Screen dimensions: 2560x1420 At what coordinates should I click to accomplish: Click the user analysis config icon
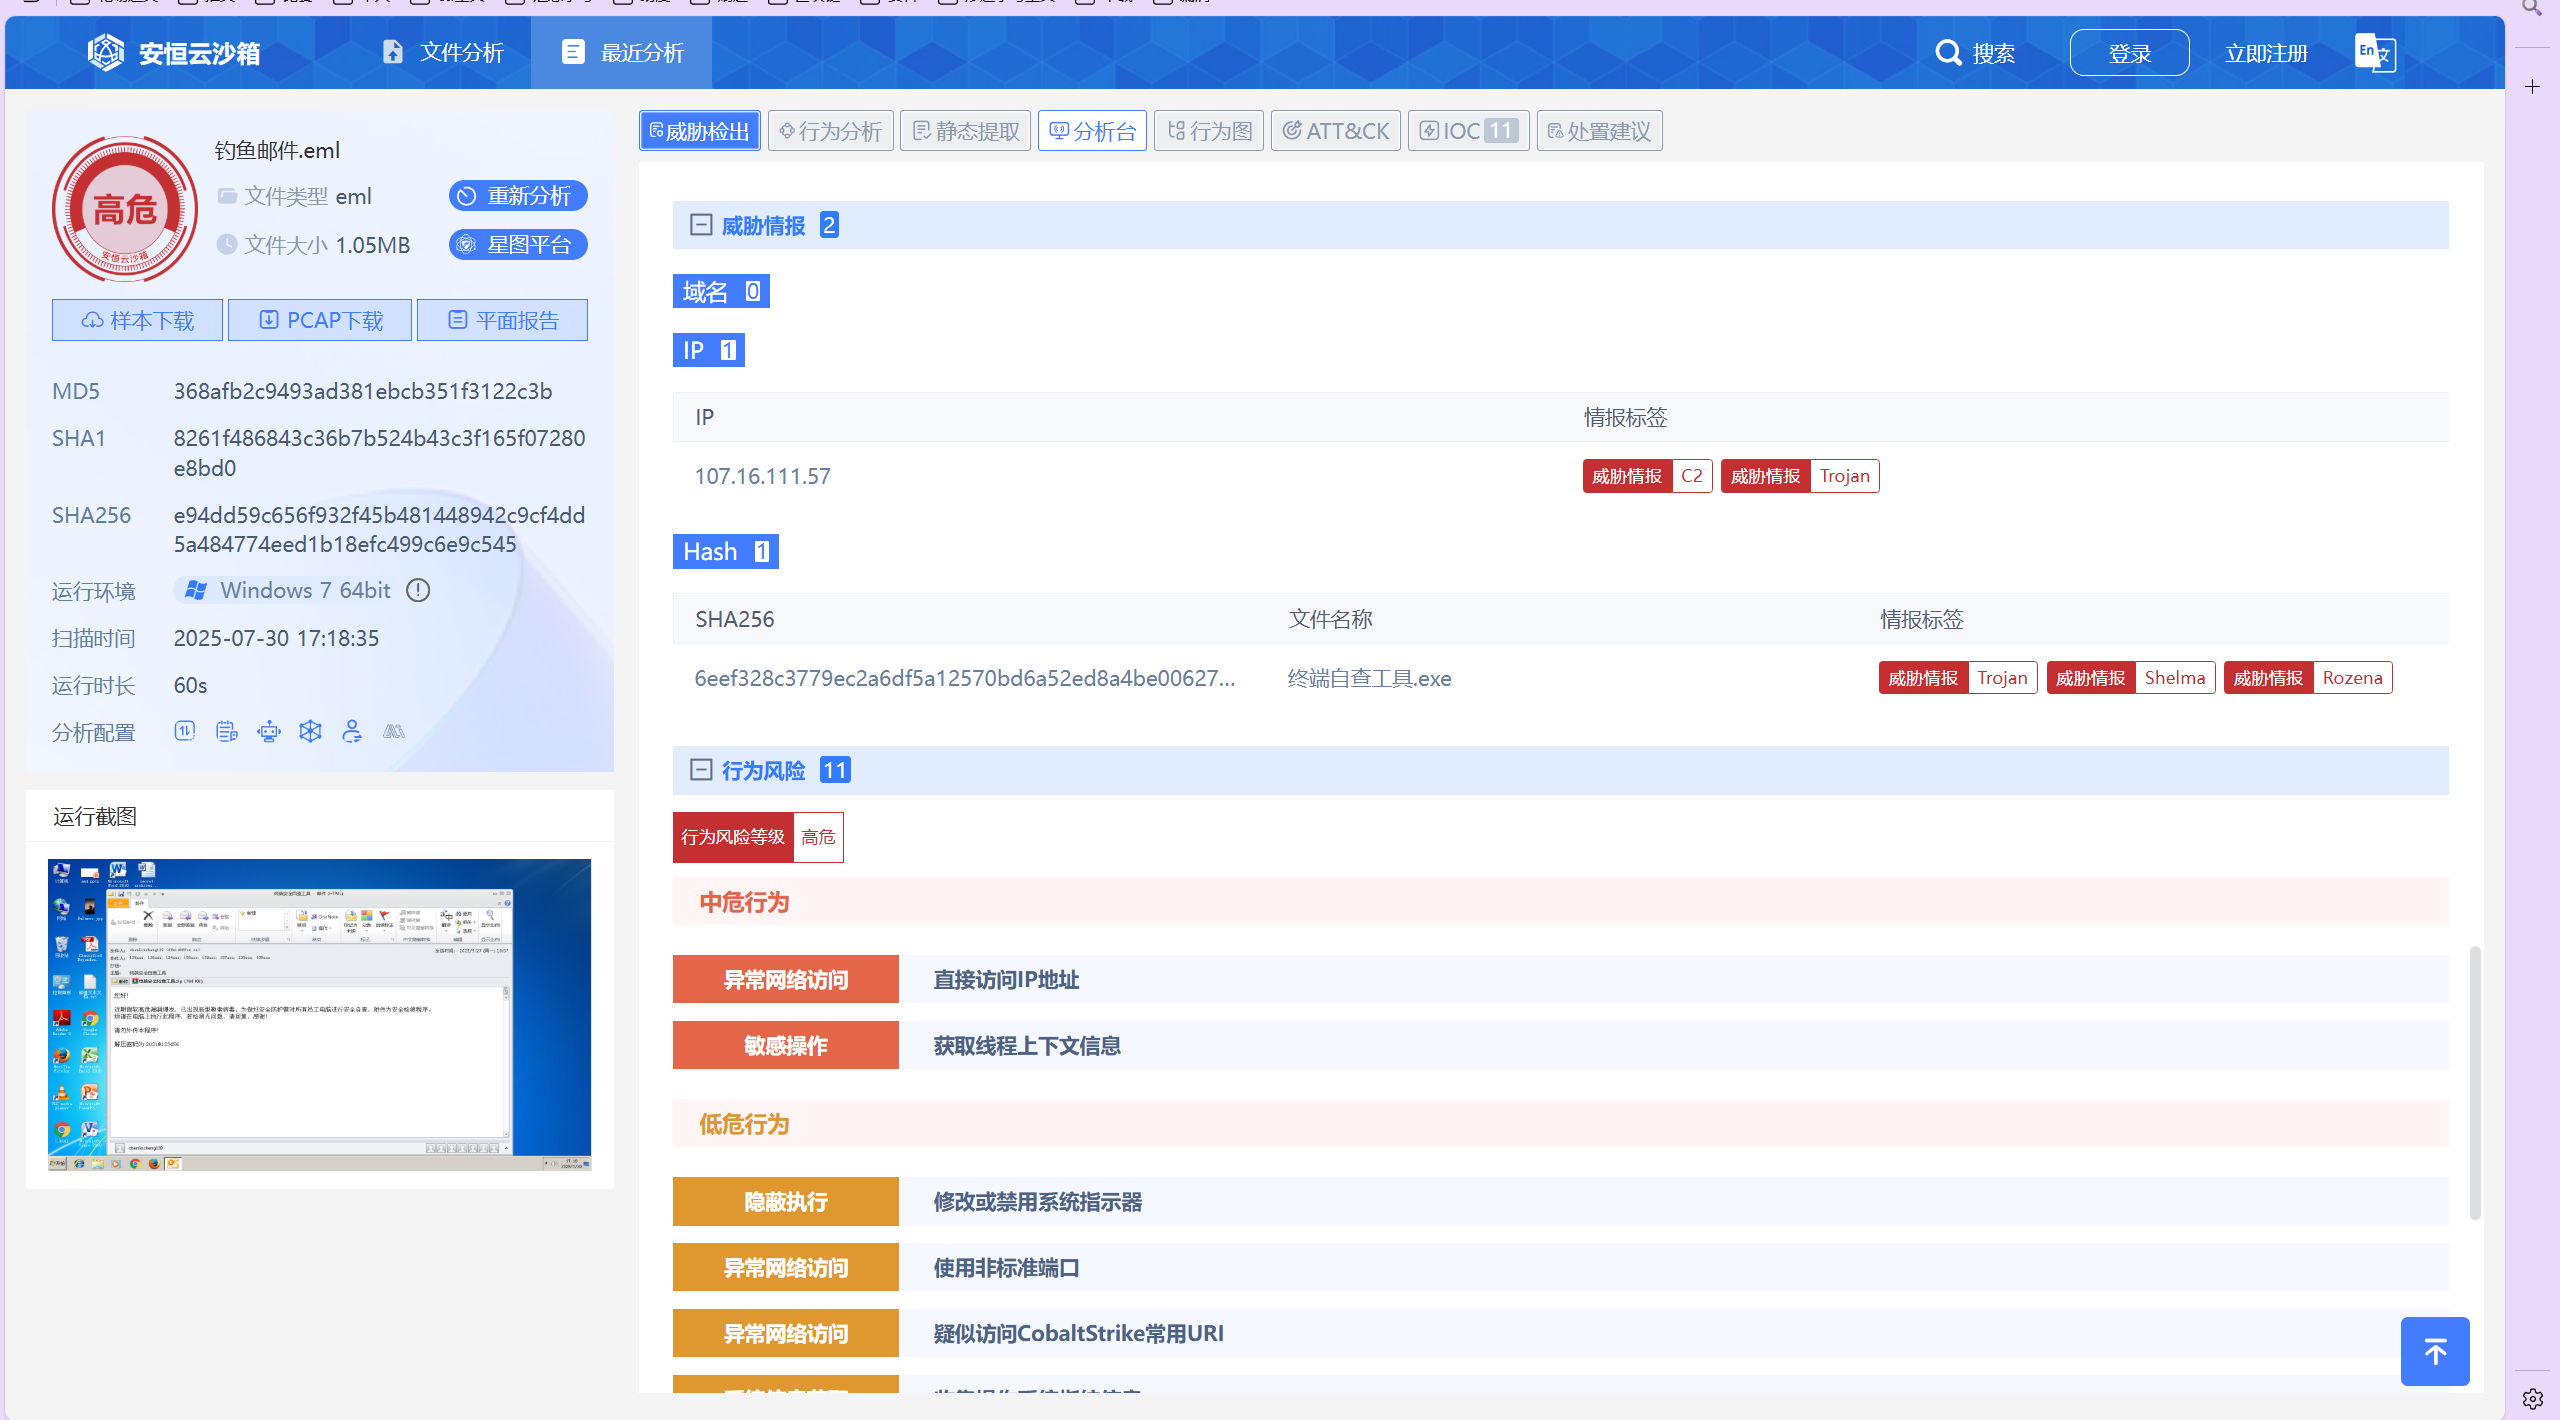(351, 732)
